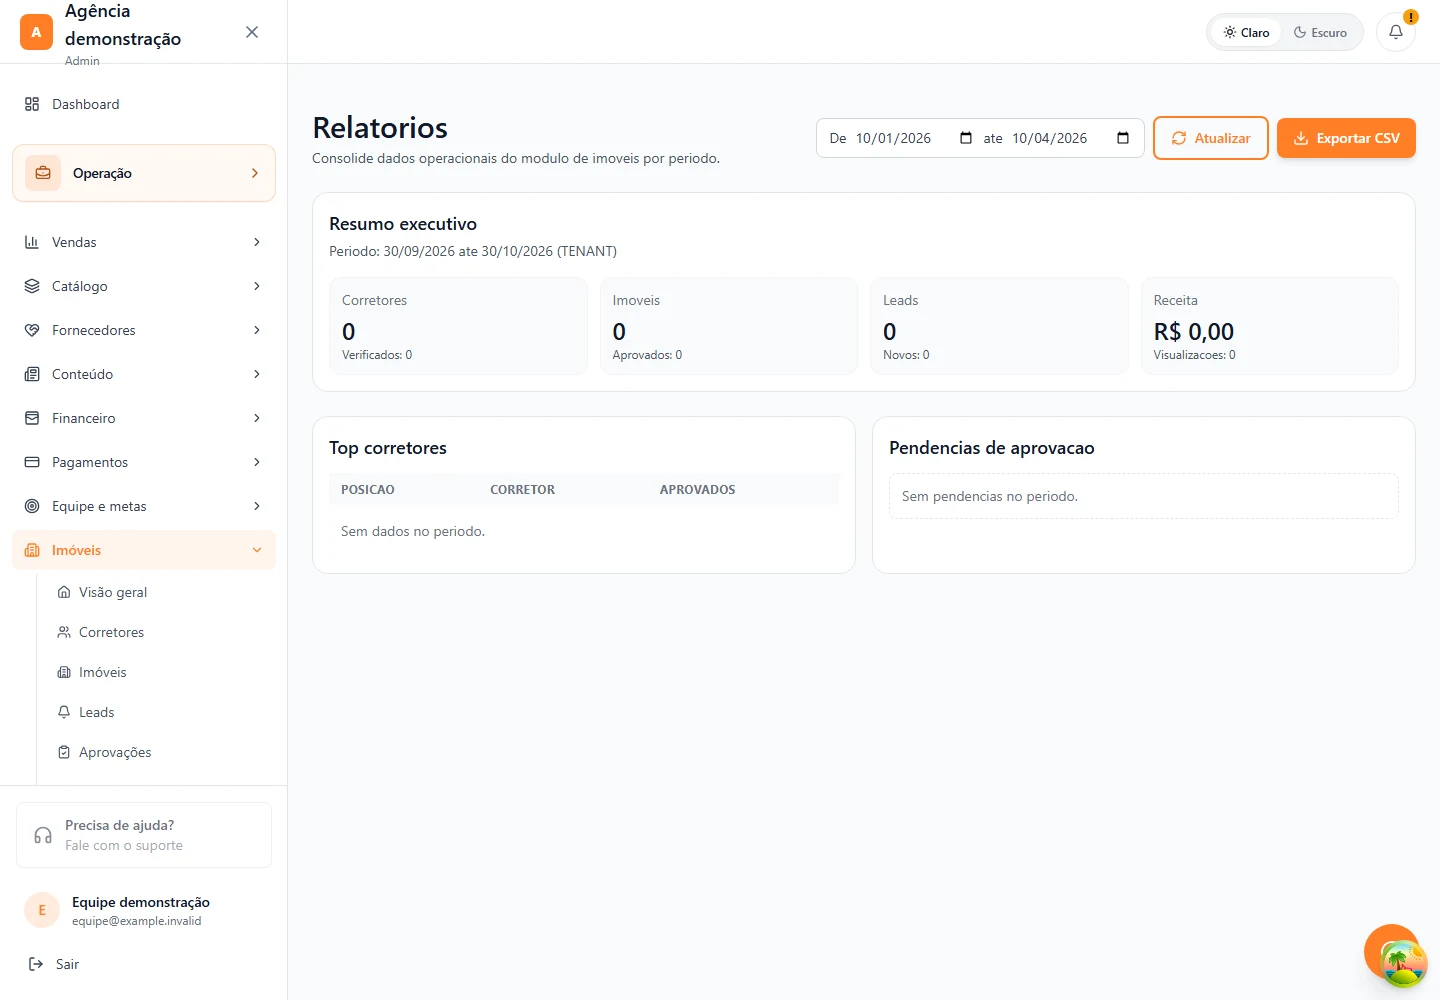Viewport: 1440px width, 1000px height.
Task: Click the Dashboard grid icon
Action: coord(32,104)
